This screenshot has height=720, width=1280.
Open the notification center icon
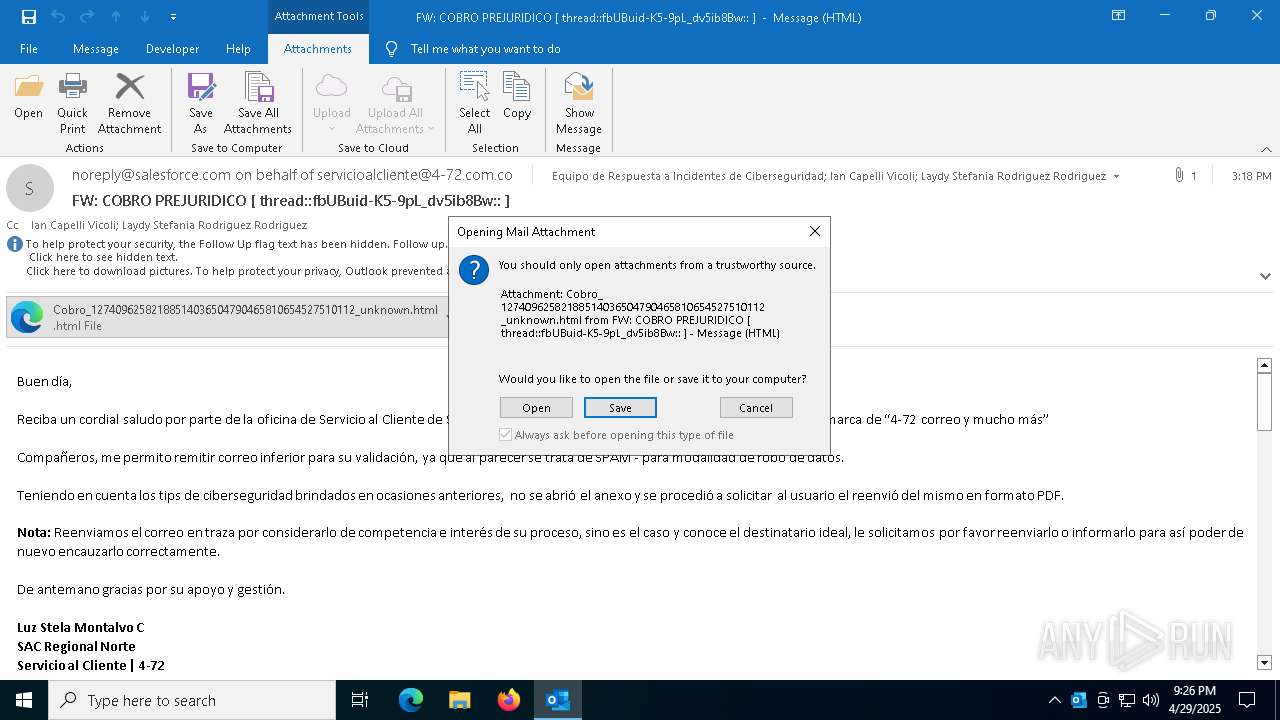(x=1247, y=700)
